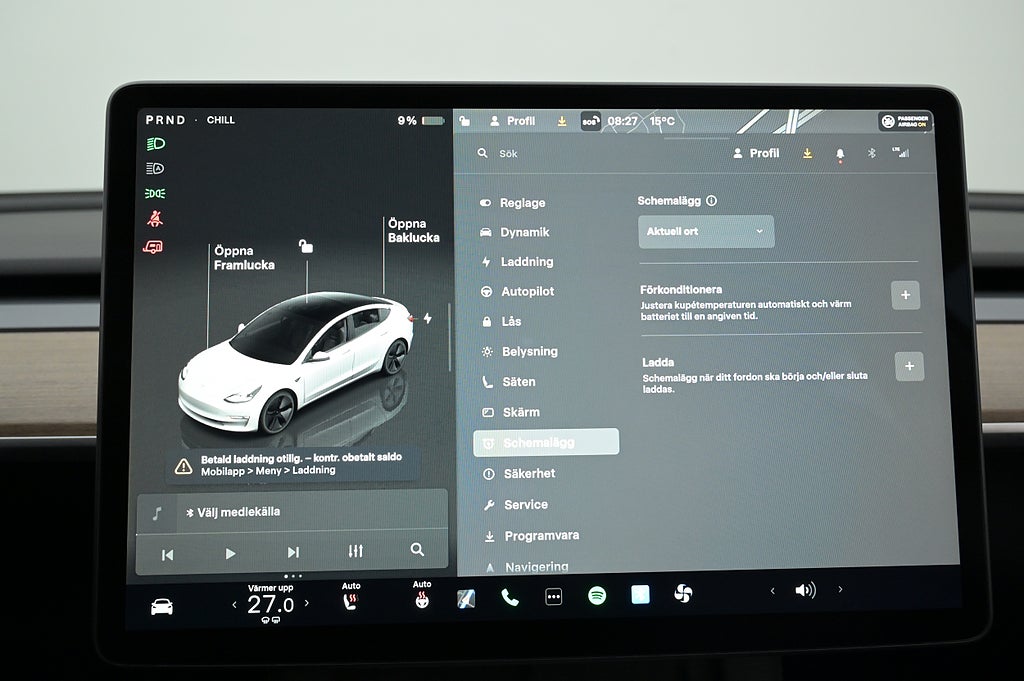
Task: Open the Spotify app
Action: [597, 596]
